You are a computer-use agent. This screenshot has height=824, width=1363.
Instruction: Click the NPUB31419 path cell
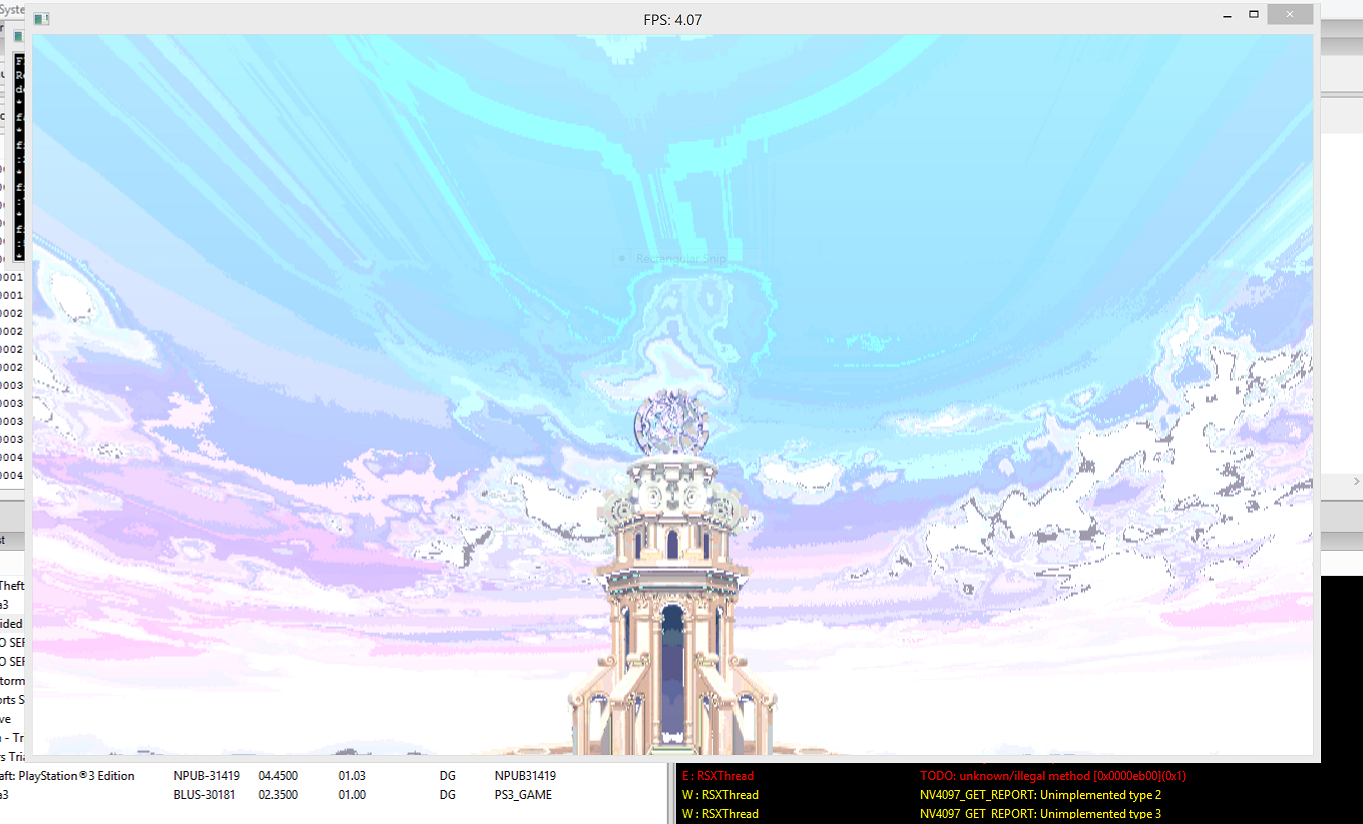pyautogui.click(x=525, y=775)
